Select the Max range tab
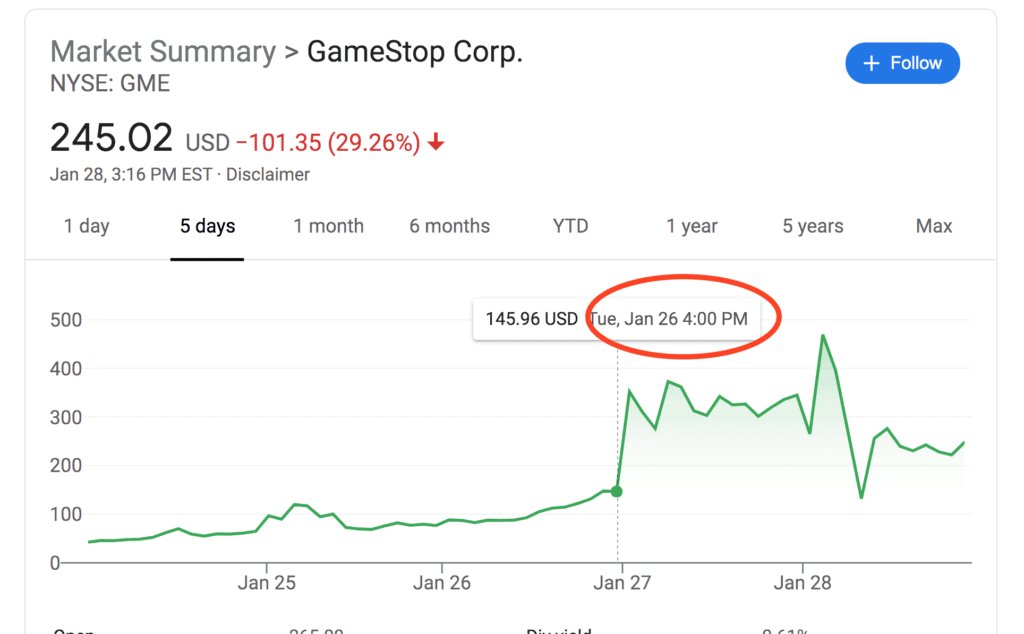 tap(933, 226)
